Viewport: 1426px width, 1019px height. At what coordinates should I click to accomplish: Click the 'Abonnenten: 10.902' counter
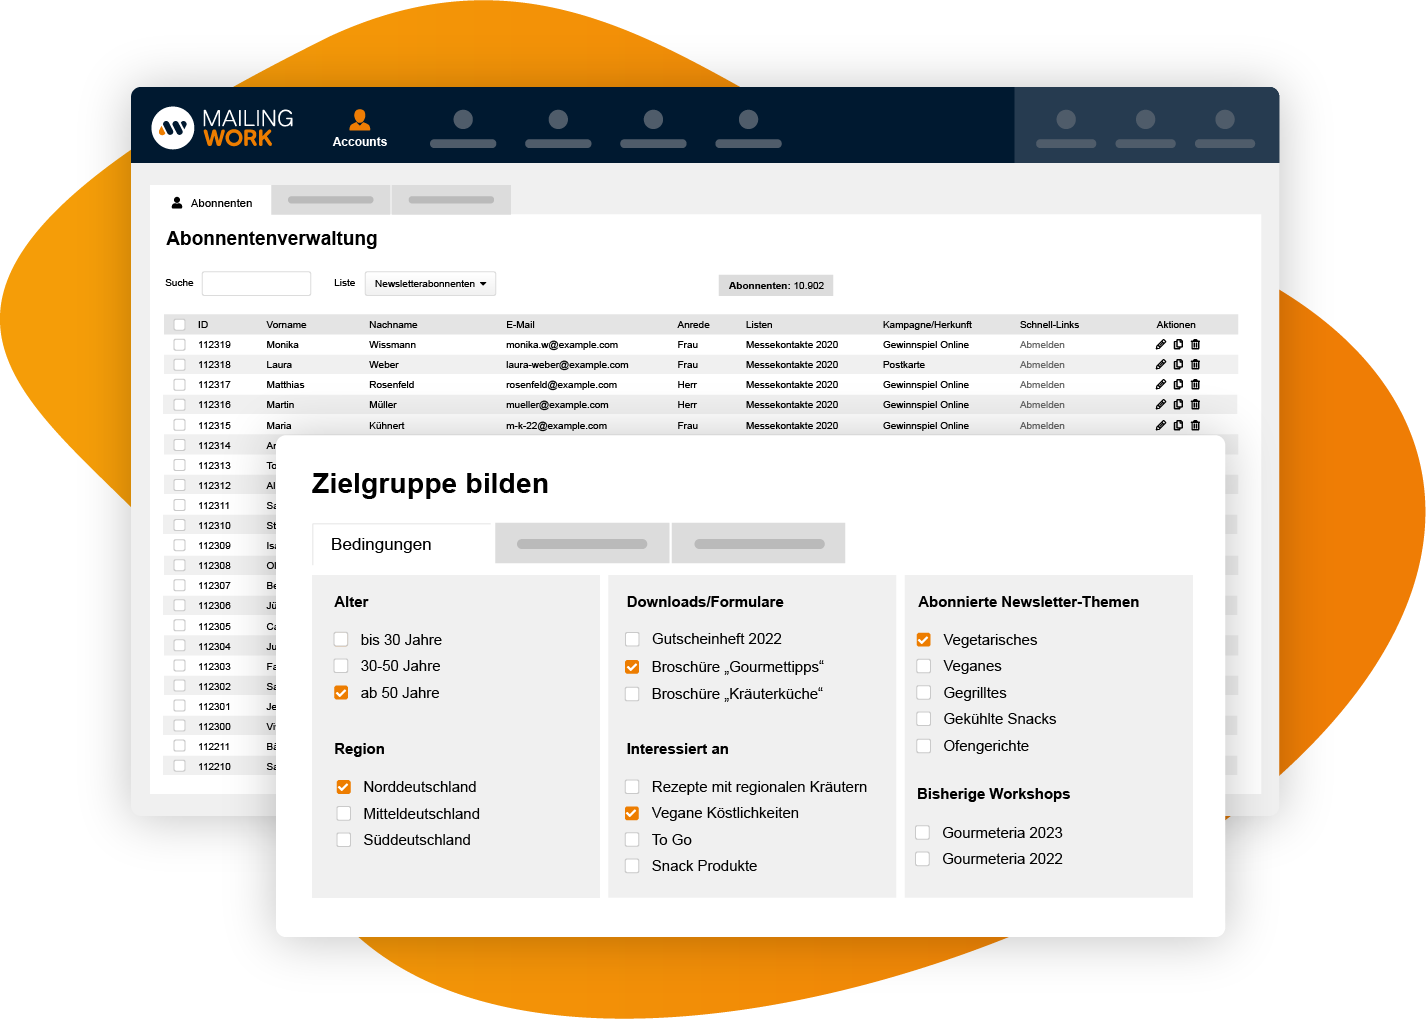775,285
